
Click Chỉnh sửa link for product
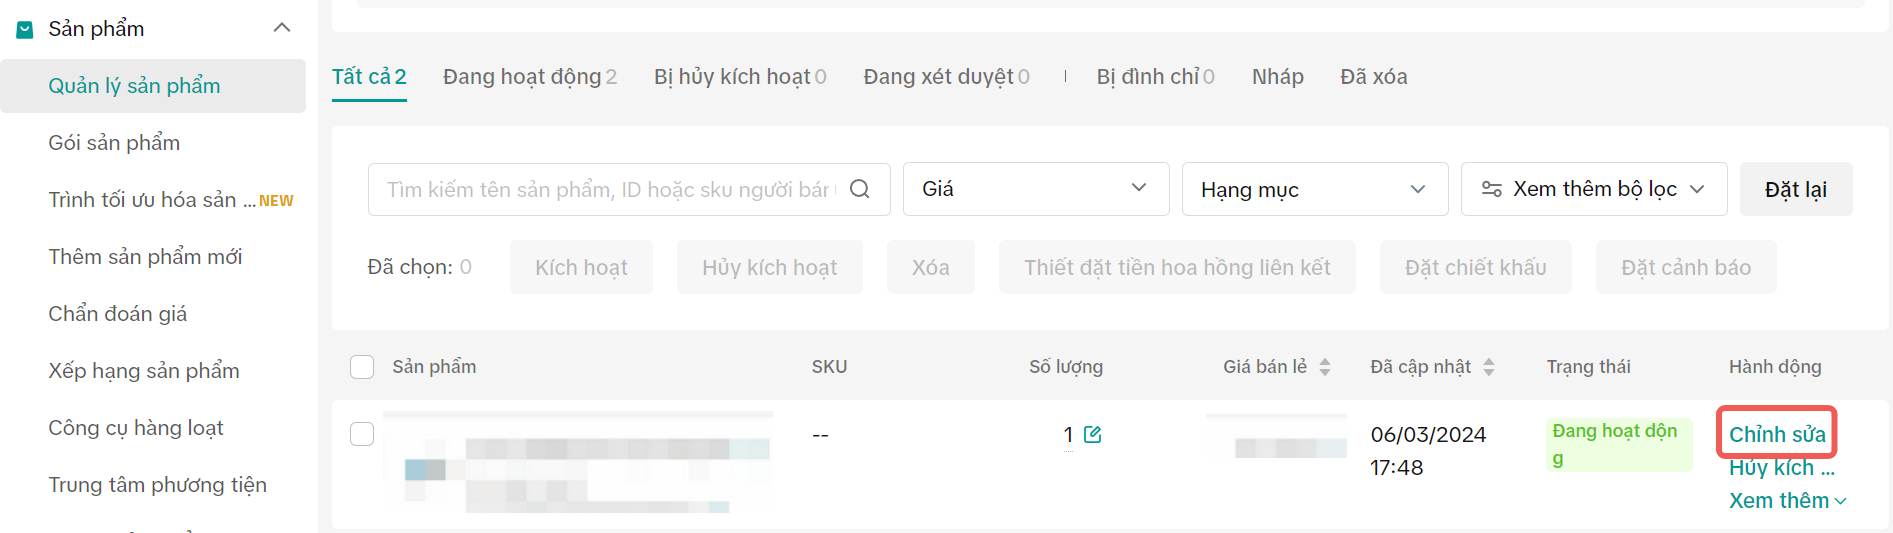[x=1776, y=435]
